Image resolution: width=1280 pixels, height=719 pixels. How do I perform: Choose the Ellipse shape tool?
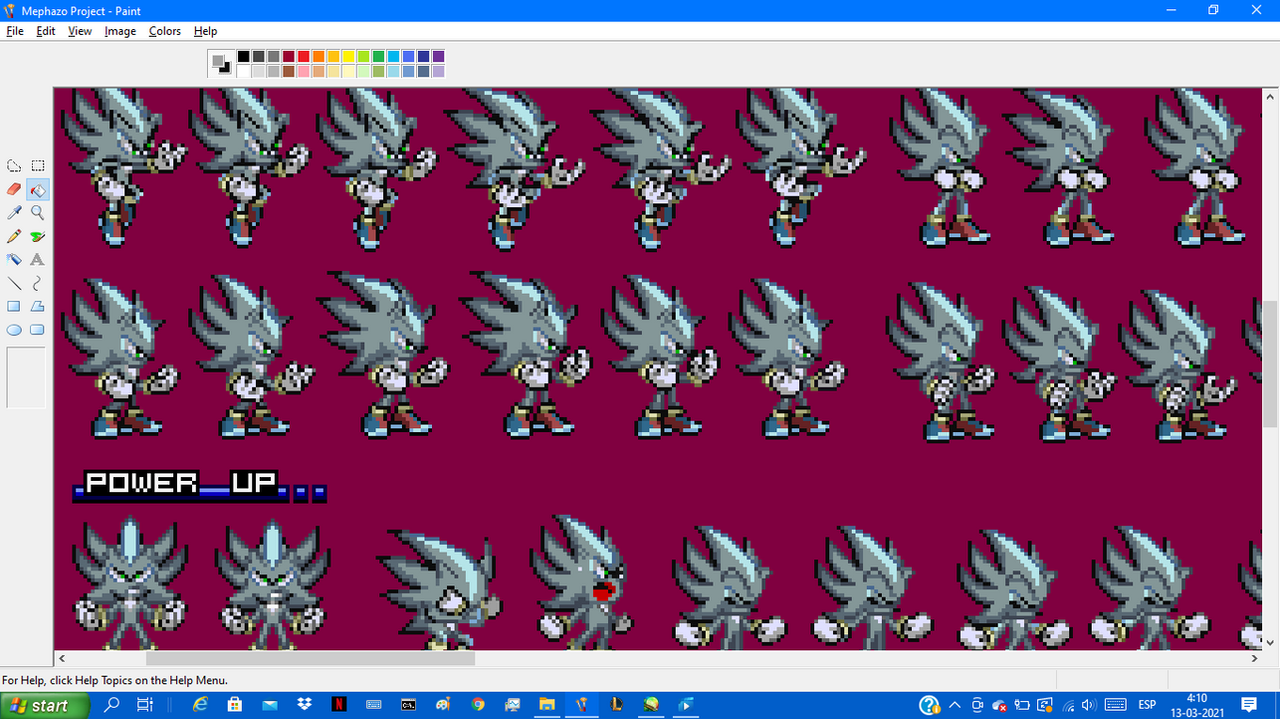(14, 329)
